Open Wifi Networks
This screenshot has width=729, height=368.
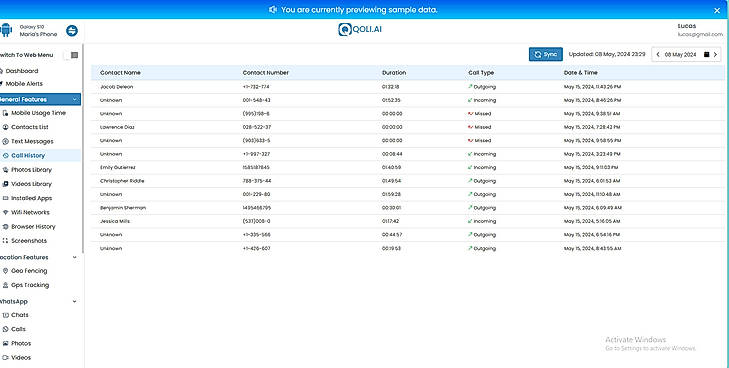(30, 212)
